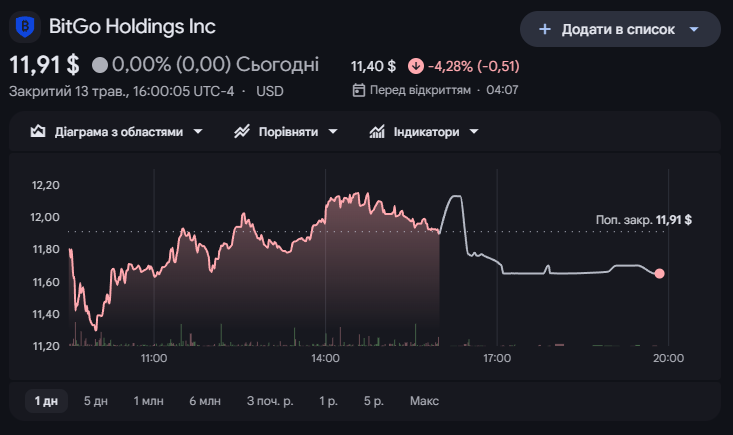Click the 12,20 y-axis label
The image size is (733, 435).
46,185
